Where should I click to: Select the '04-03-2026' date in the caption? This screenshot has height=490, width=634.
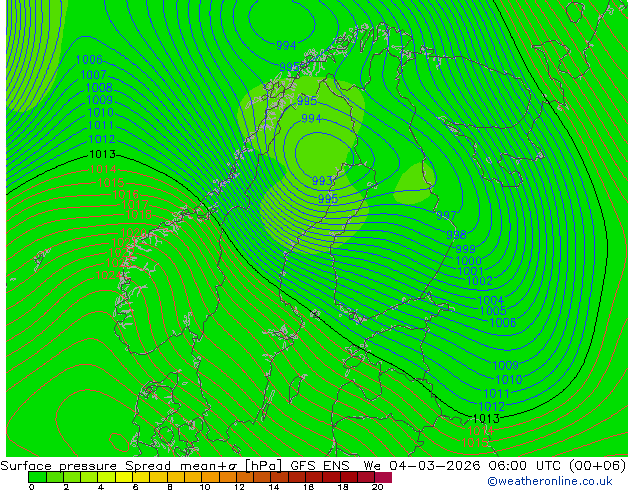tap(435, 466)
